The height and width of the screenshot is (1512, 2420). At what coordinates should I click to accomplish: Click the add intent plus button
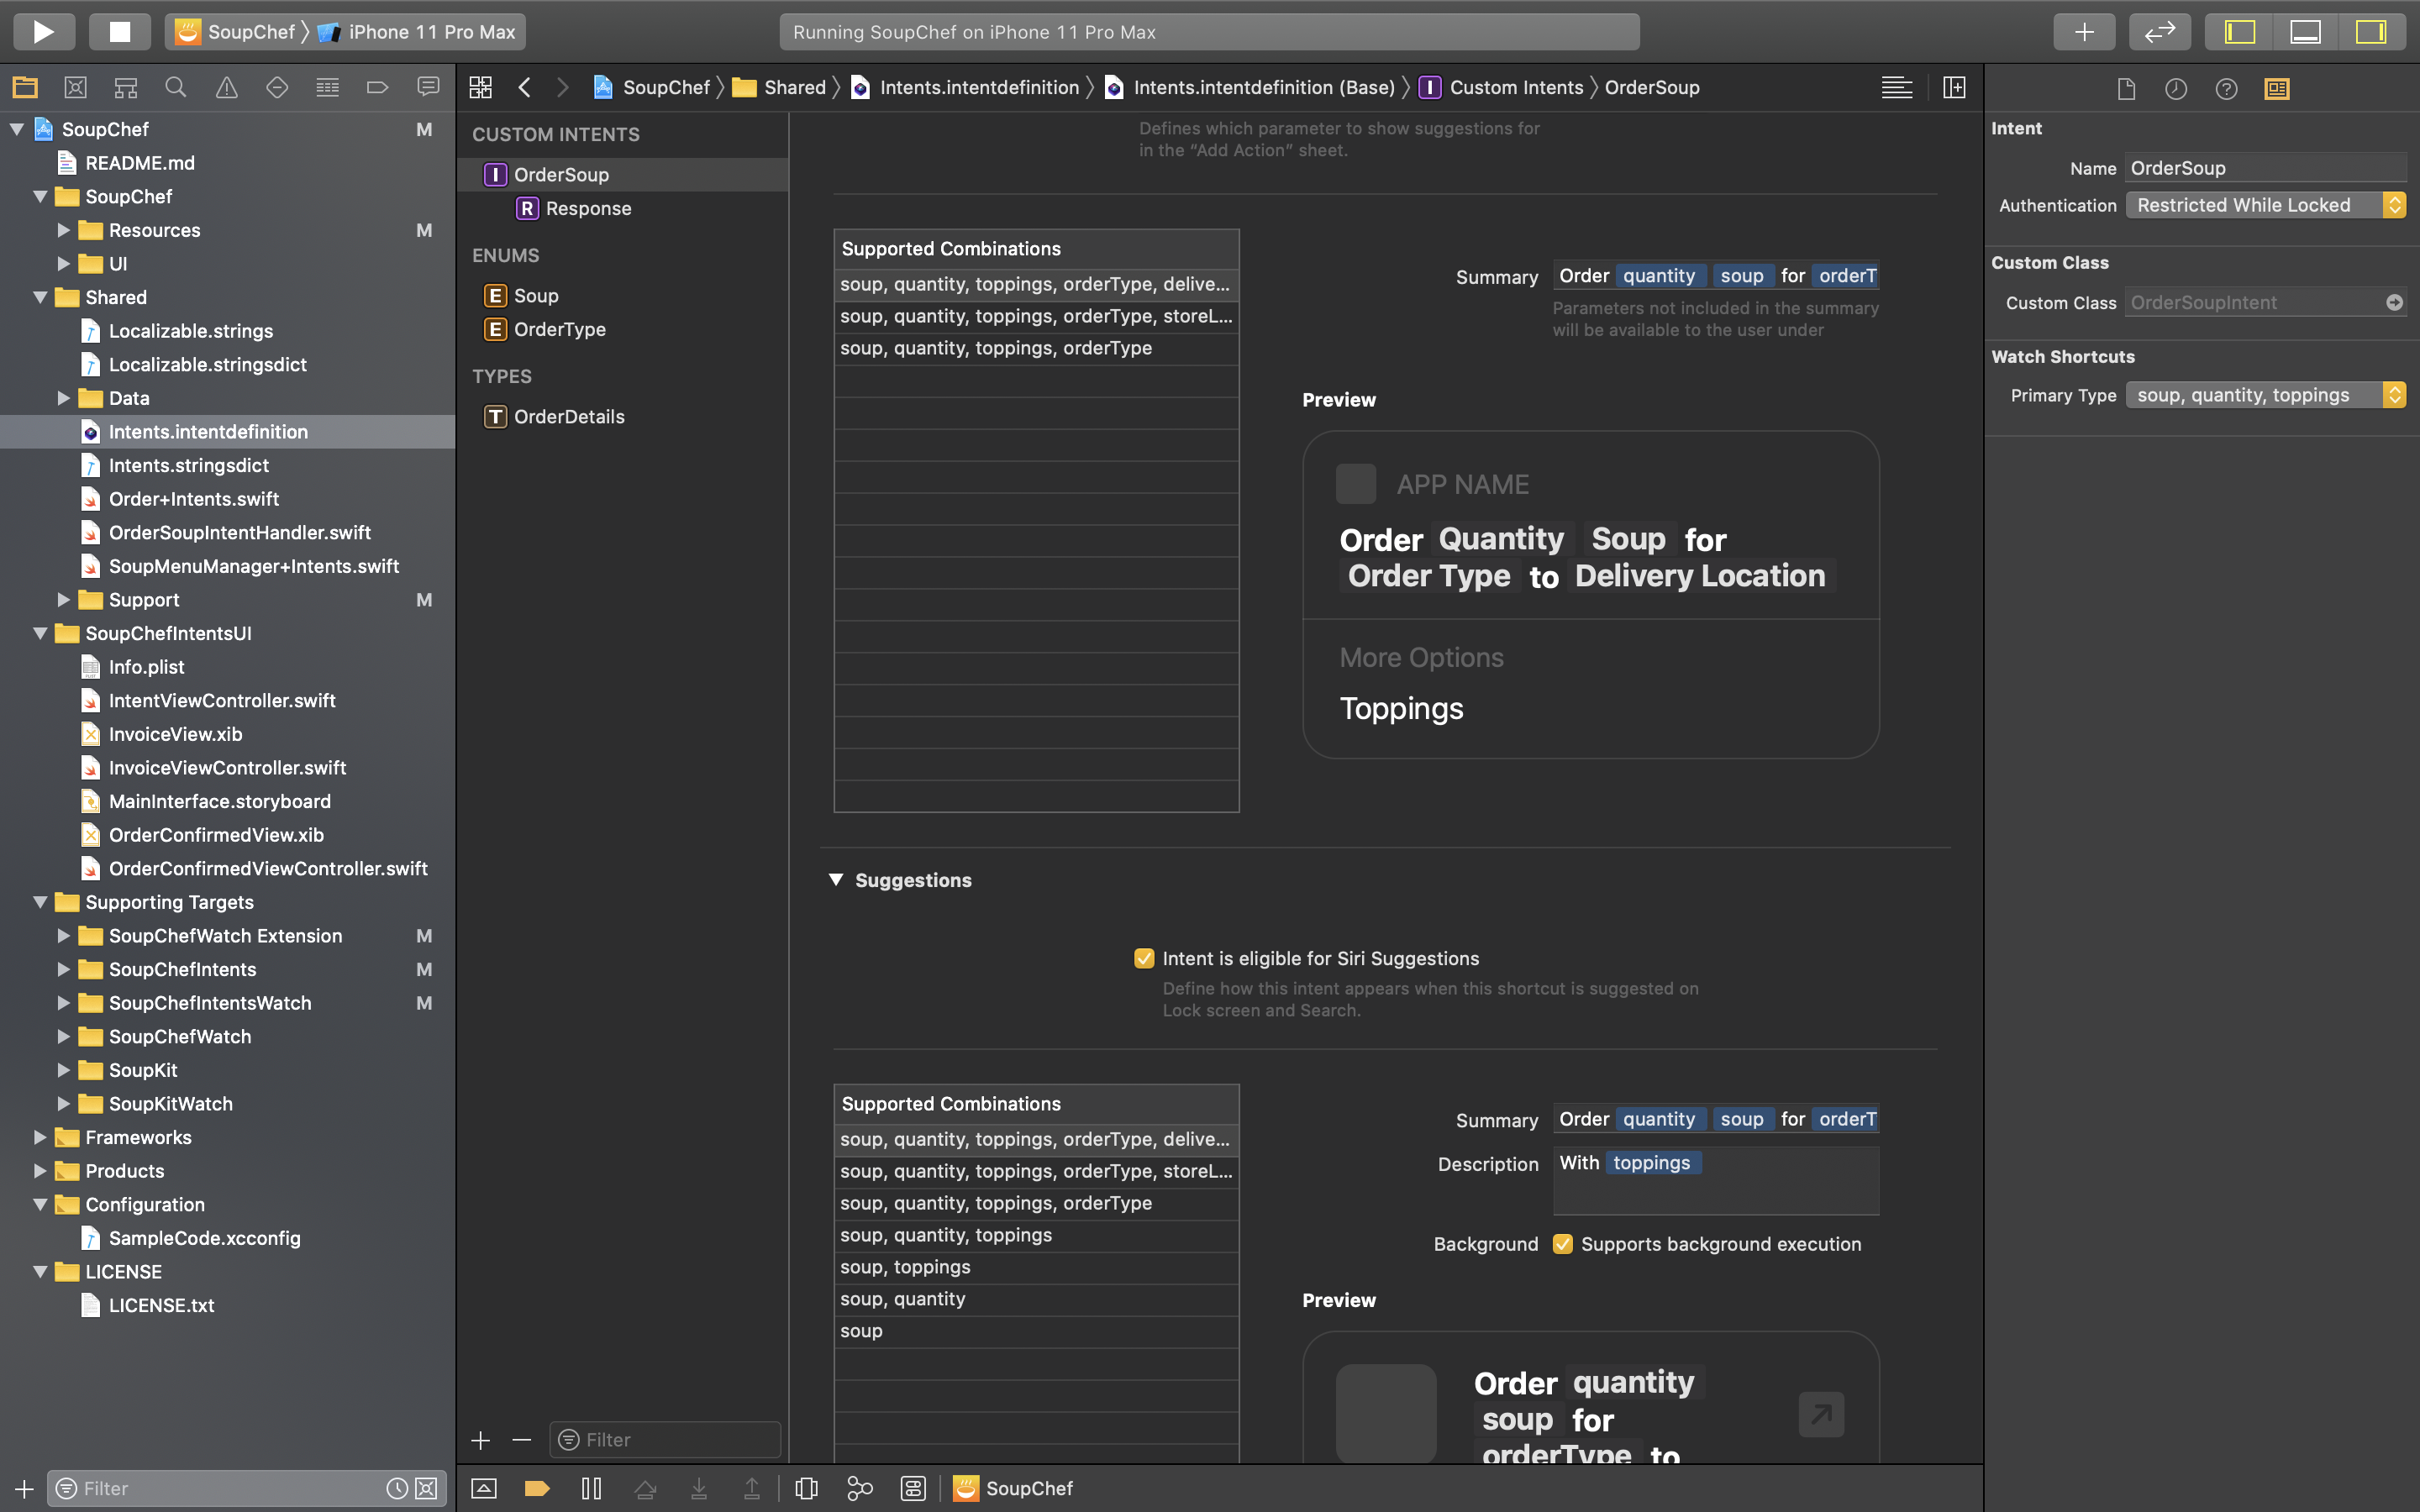[x=481, y=1440]
